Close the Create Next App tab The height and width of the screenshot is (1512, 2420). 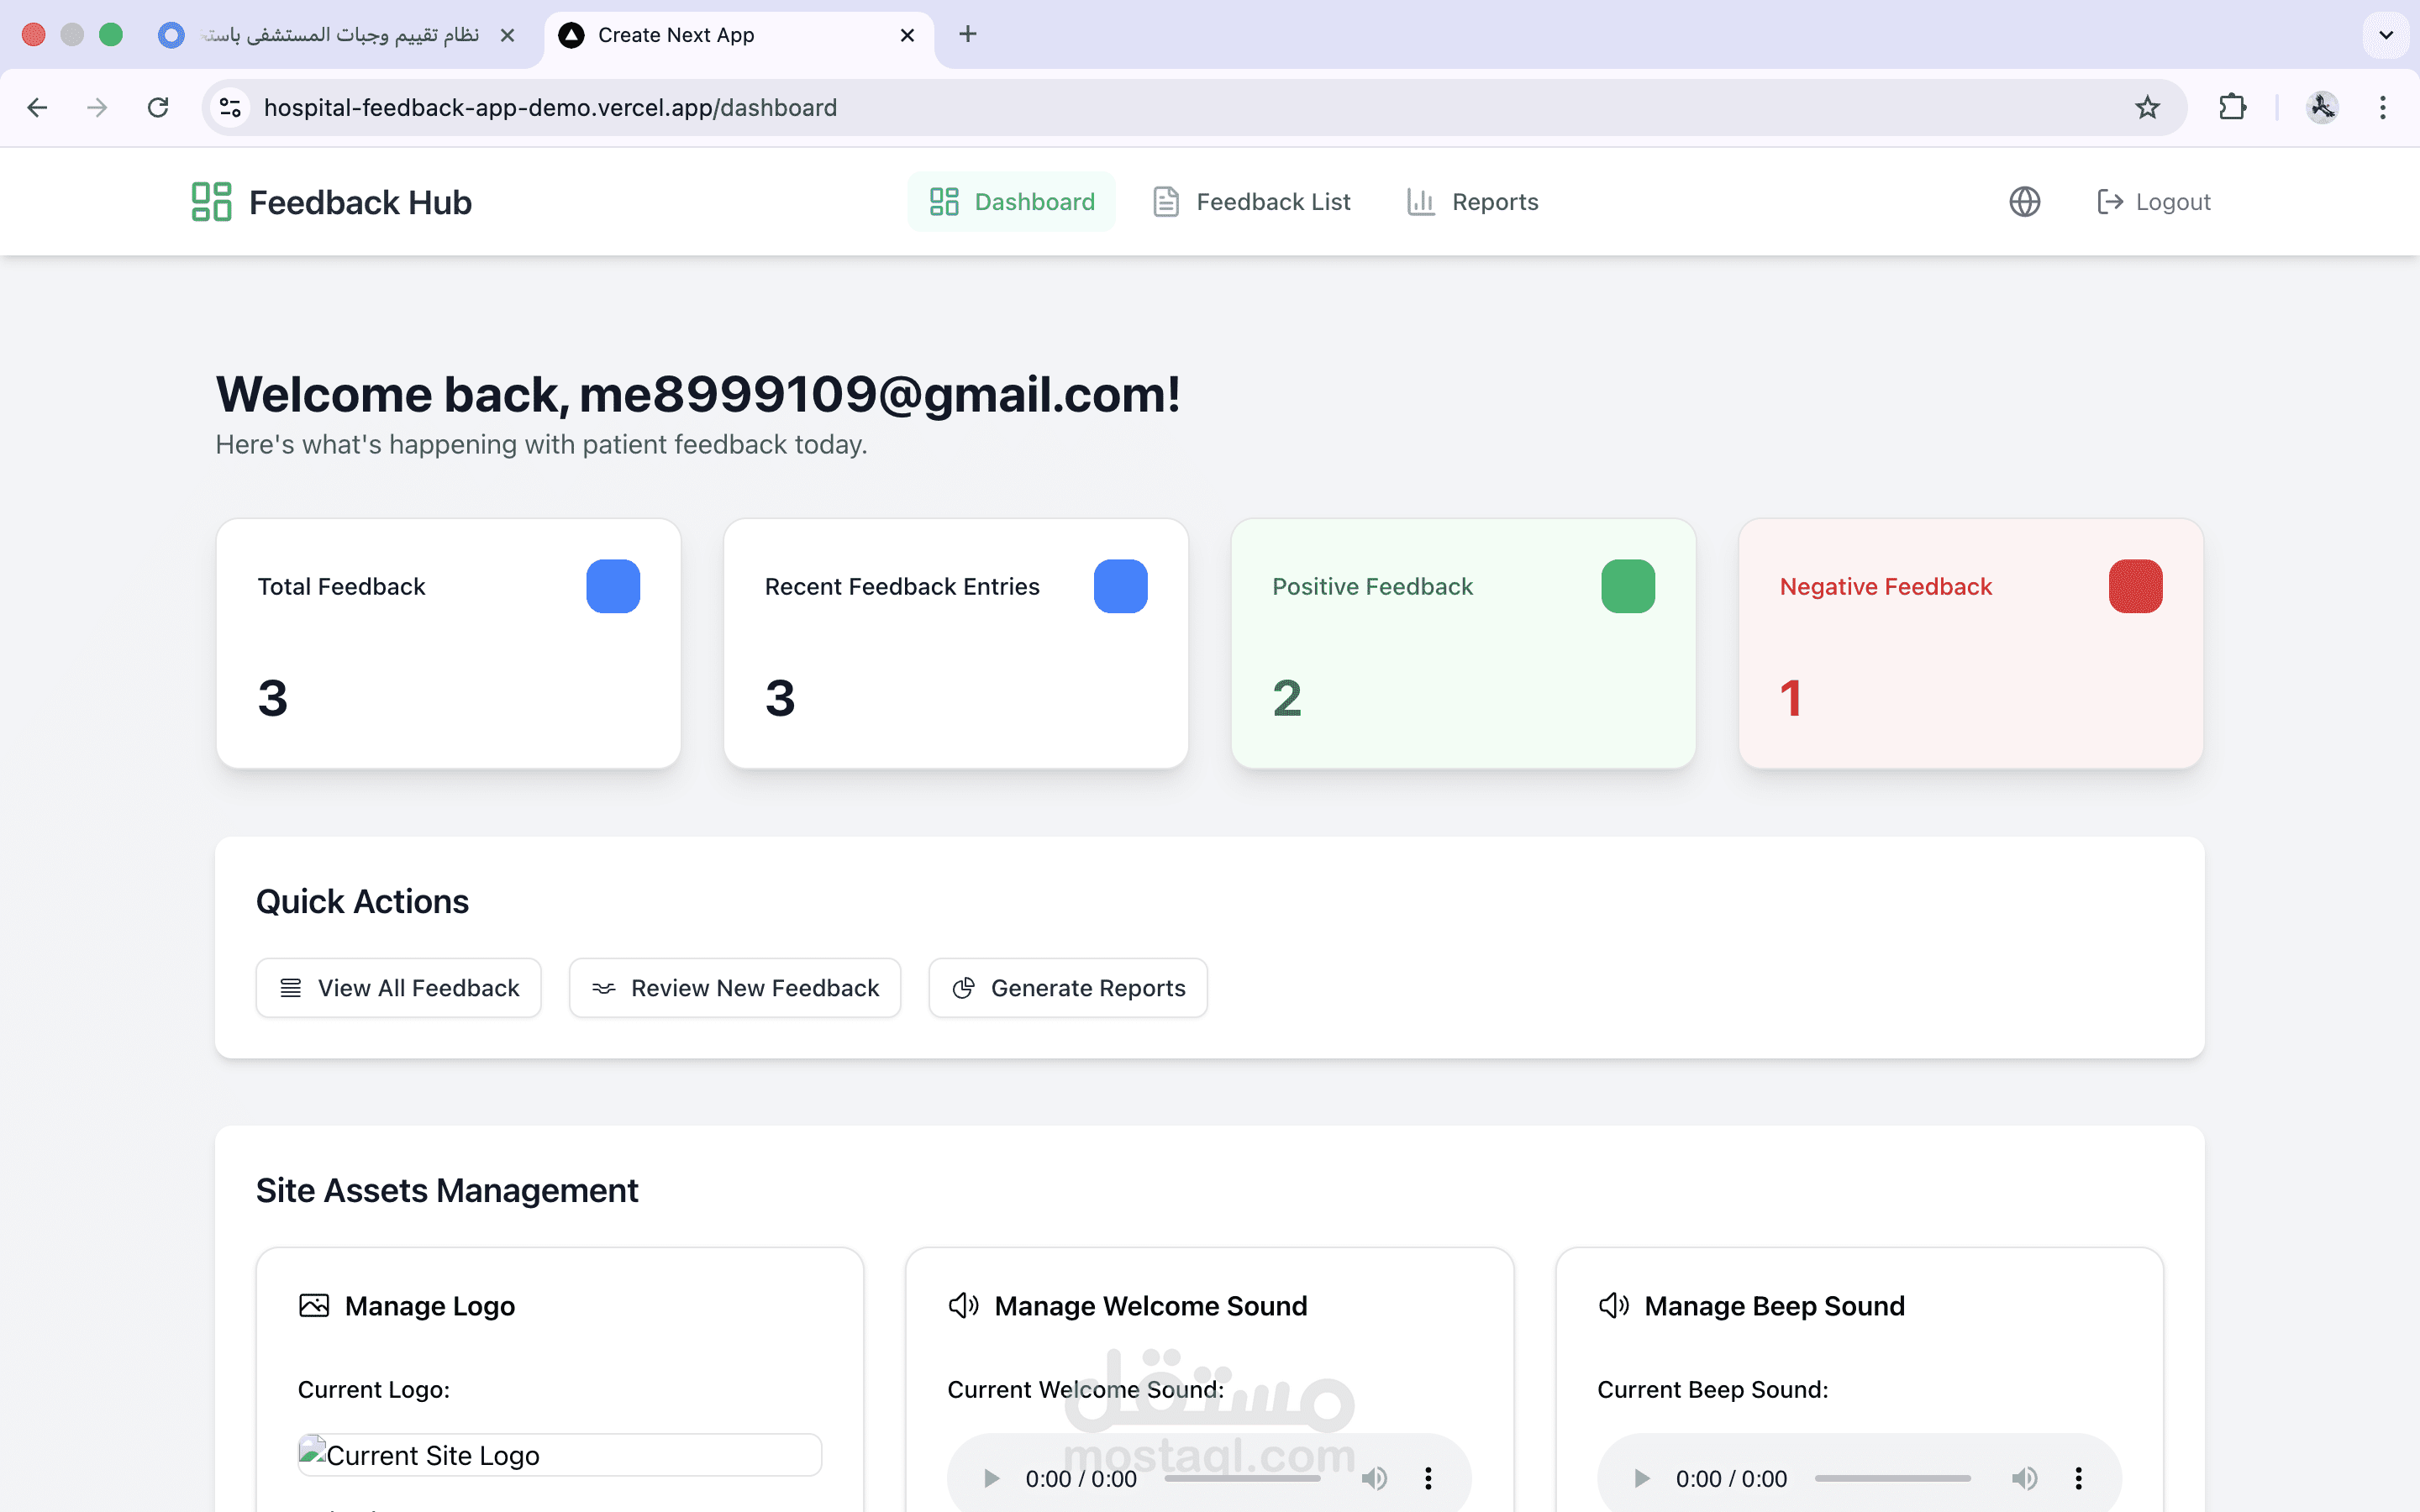coord(907,35)
